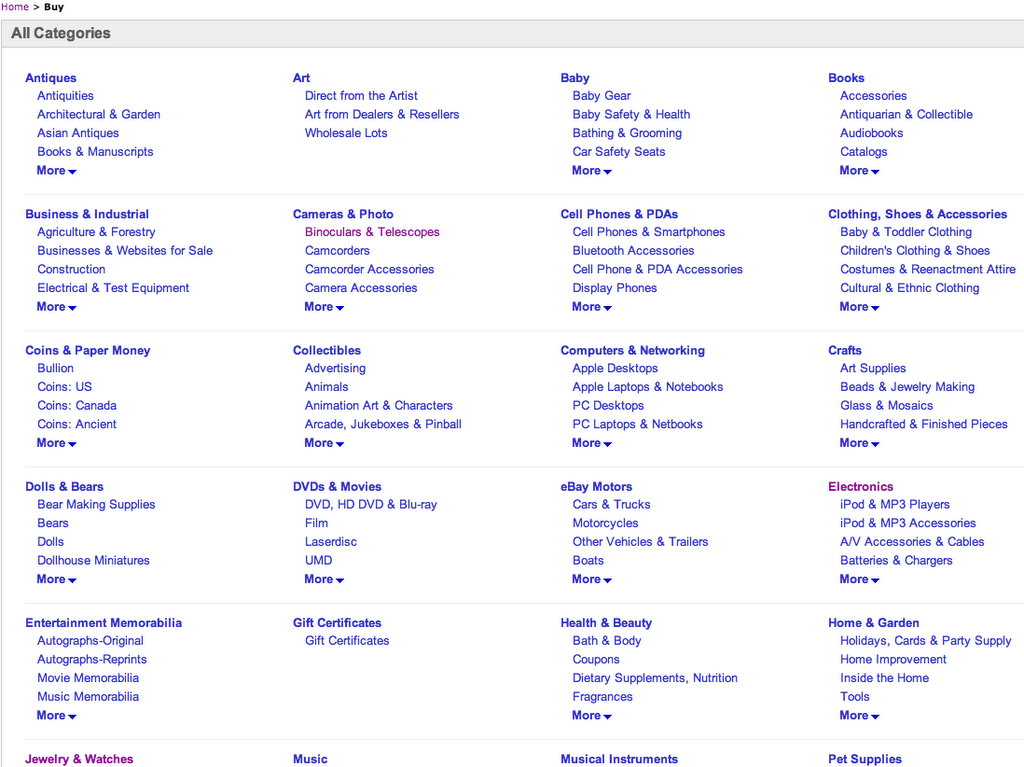This screenshot has height=767, width=1024.
Task: Open More list under Coins & Paper Money
Action: coord(56,443)
